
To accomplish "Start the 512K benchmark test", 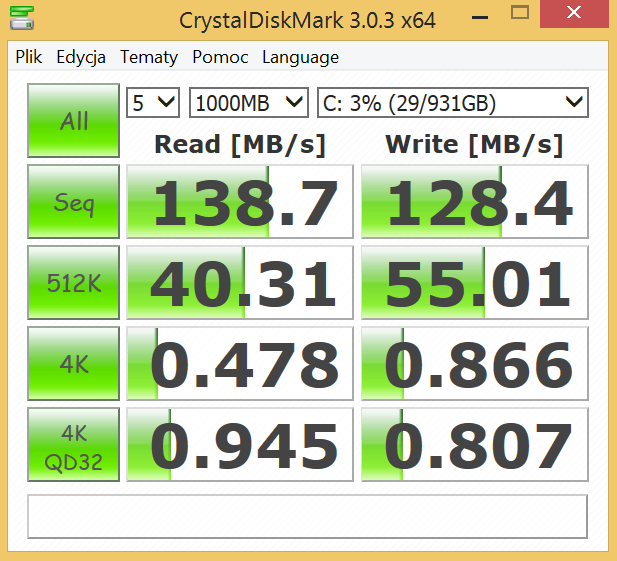I will coord(74,282).
